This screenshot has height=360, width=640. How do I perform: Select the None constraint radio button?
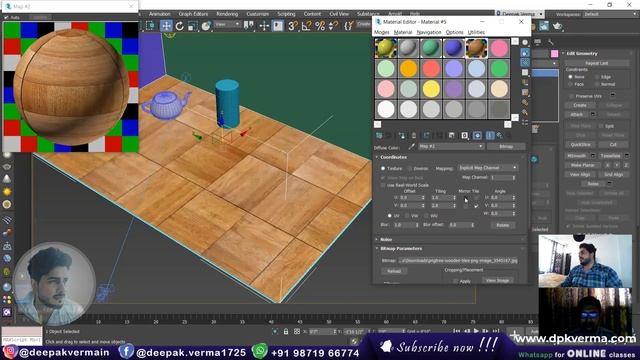pyautogui.click(x=570, y=77)
